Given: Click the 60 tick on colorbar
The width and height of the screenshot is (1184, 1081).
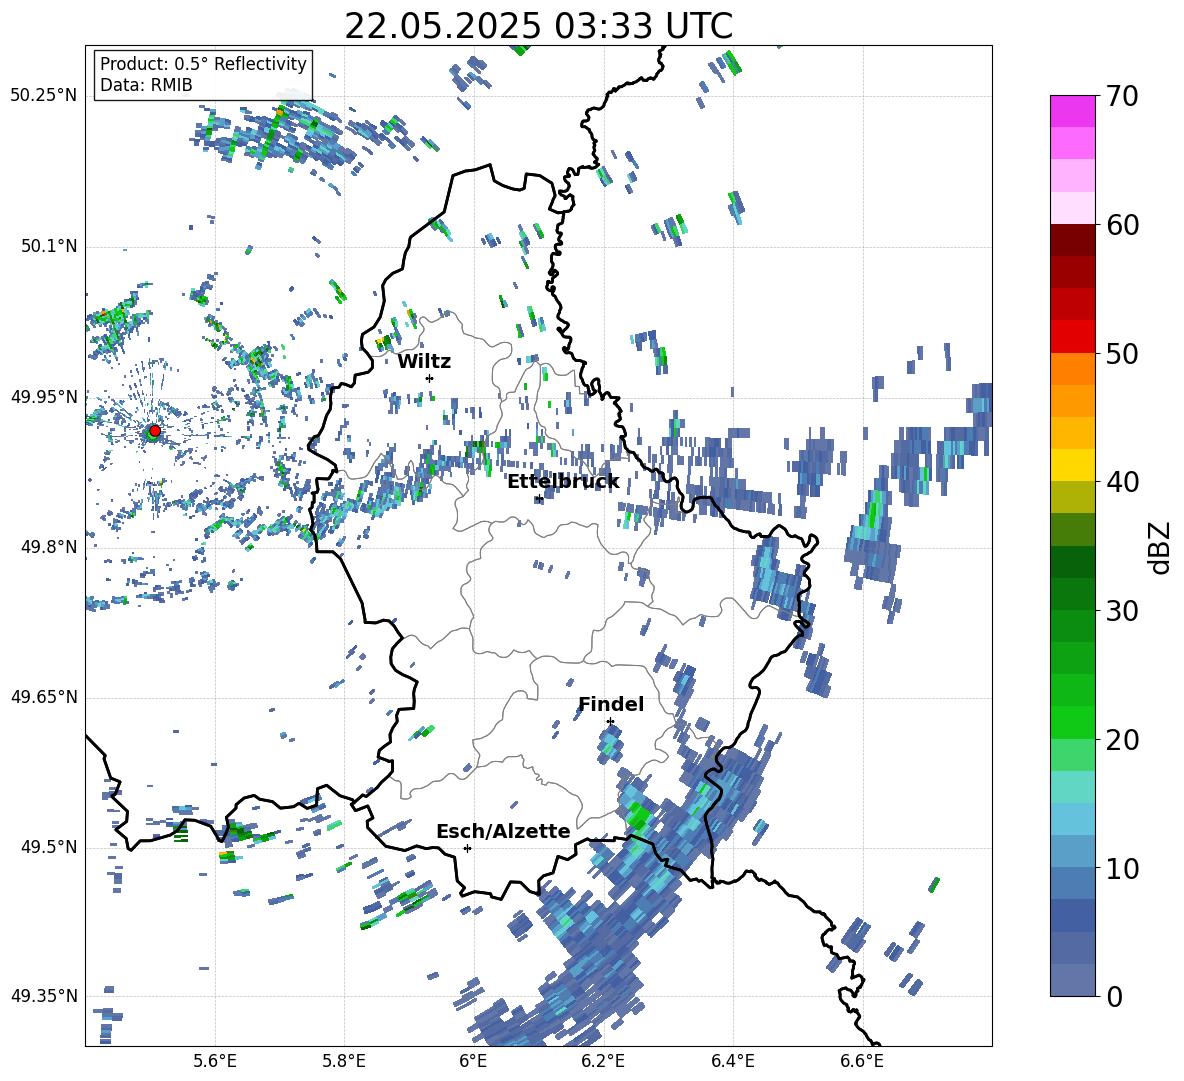Looking at the screenshot, I should click(x=1122, y=225).
